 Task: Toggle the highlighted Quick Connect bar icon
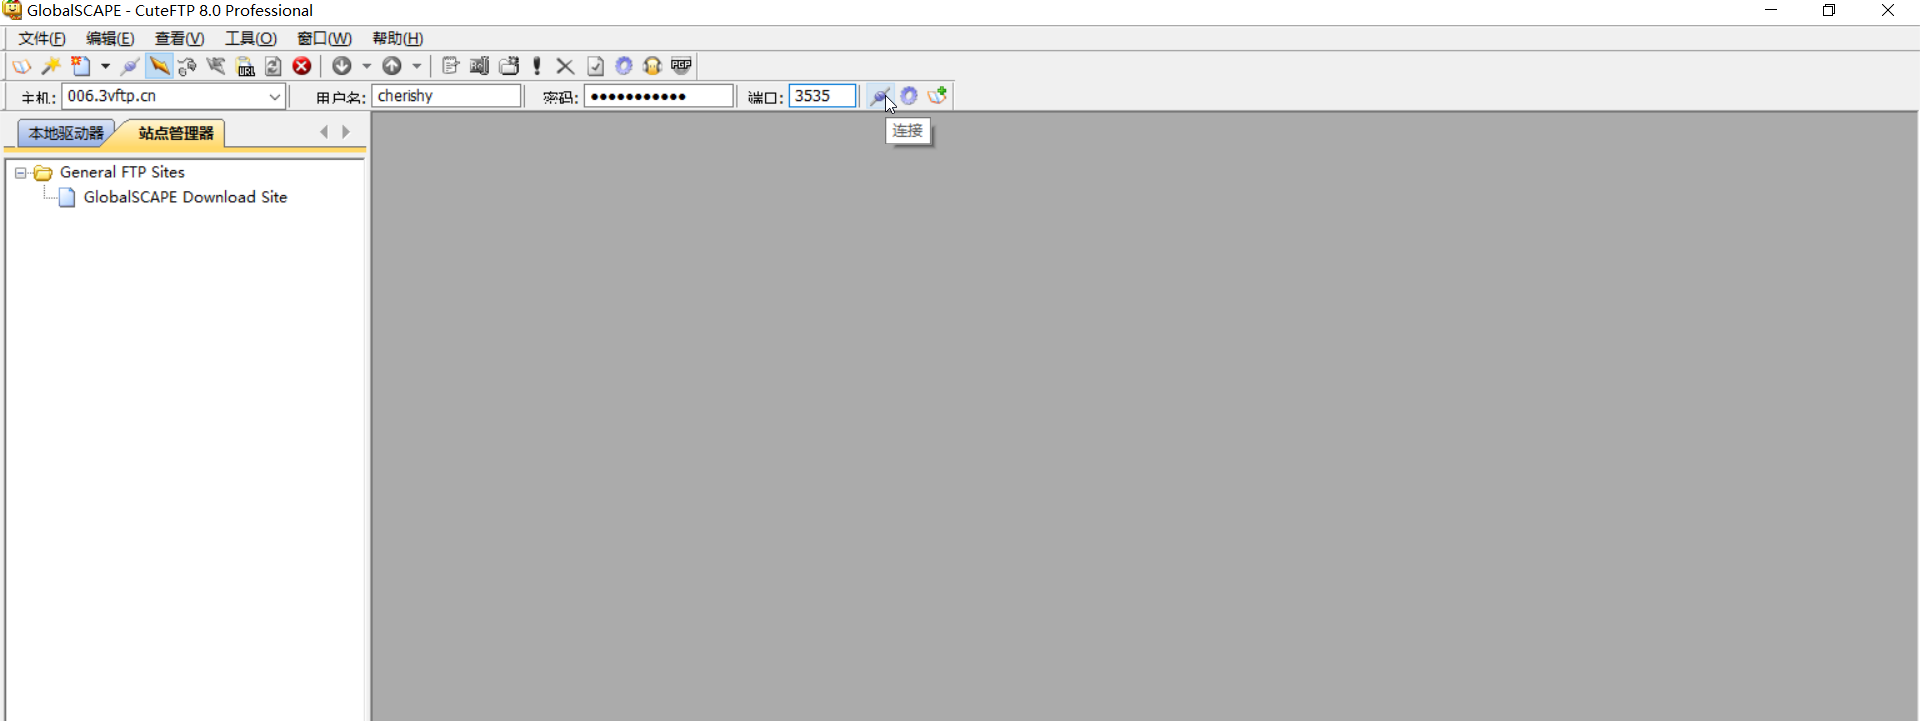159,66
